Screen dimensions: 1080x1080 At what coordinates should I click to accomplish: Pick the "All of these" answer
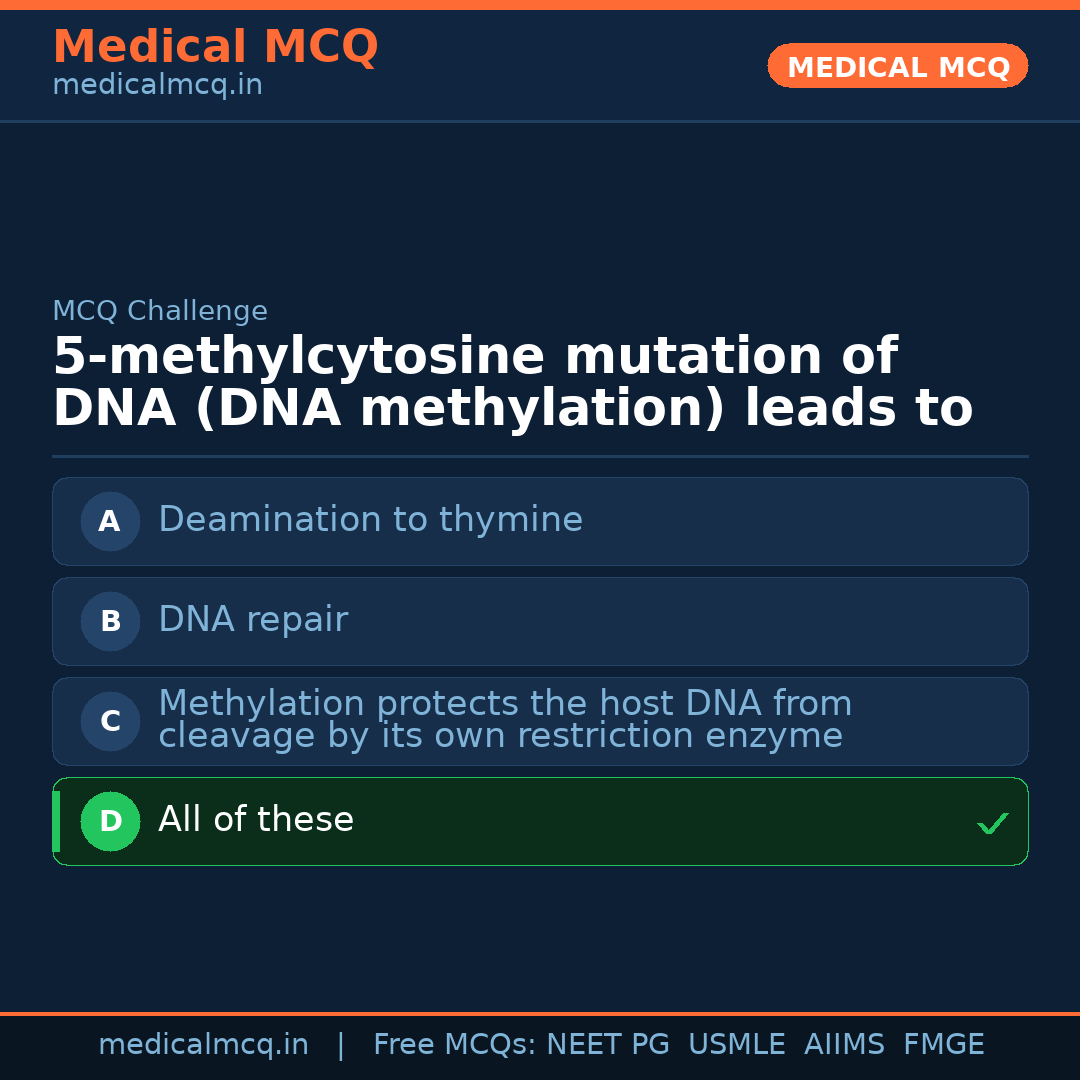pyautogui.click(x=256, y=820)
